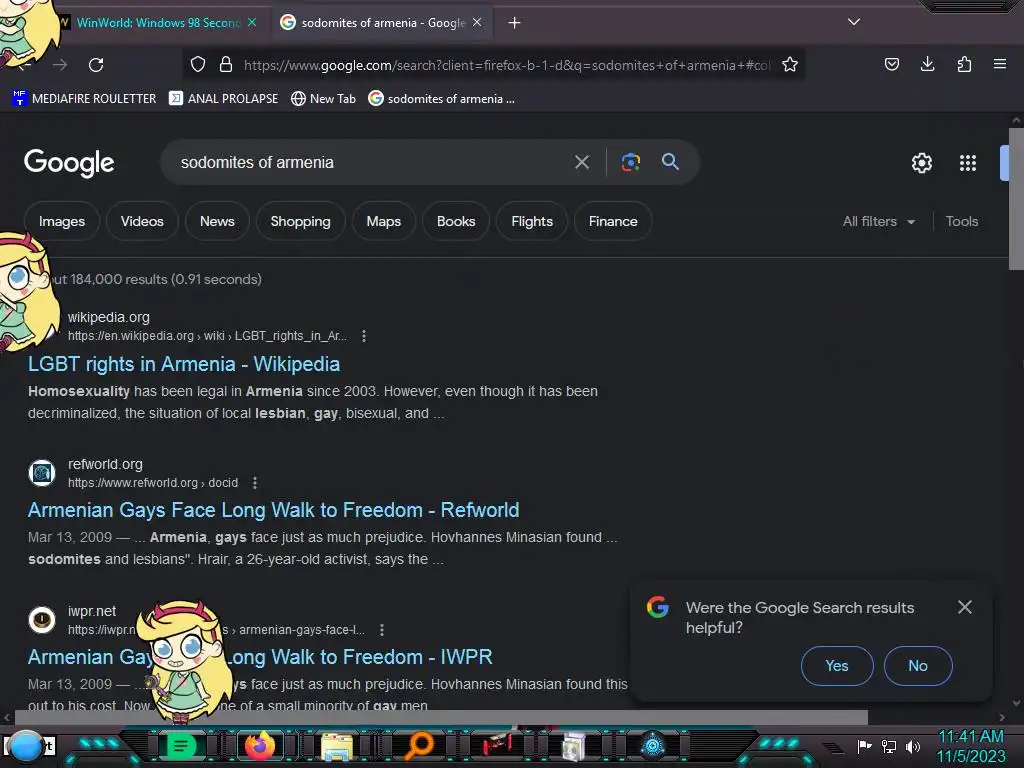1024x768 pixels.
Task: Open the extensions puzzle icon
Action: click(964, 64)
